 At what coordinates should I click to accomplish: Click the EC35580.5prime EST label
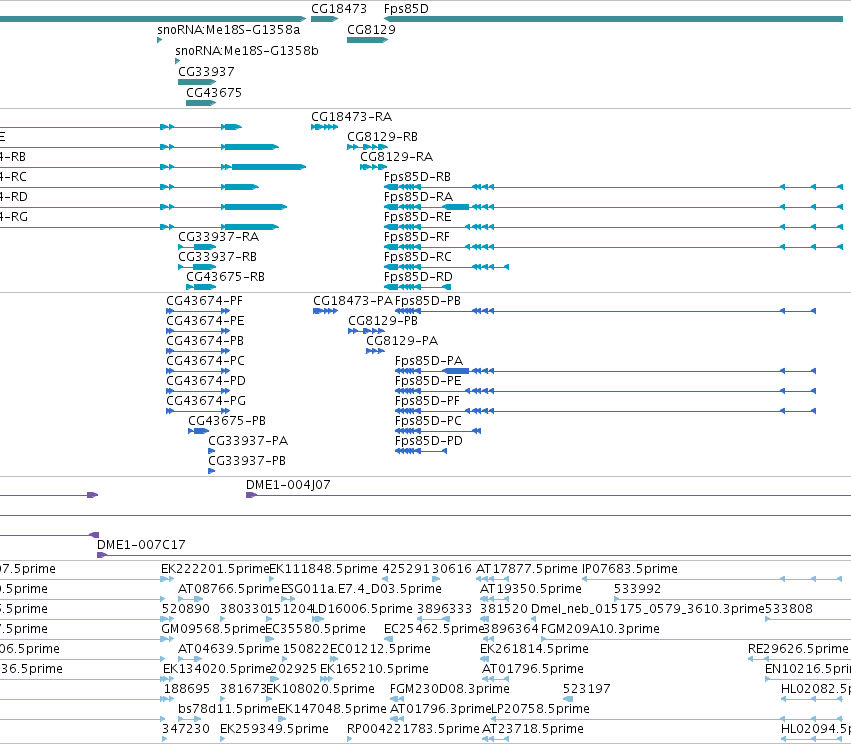pyautogui.click(x=315, y=629)
